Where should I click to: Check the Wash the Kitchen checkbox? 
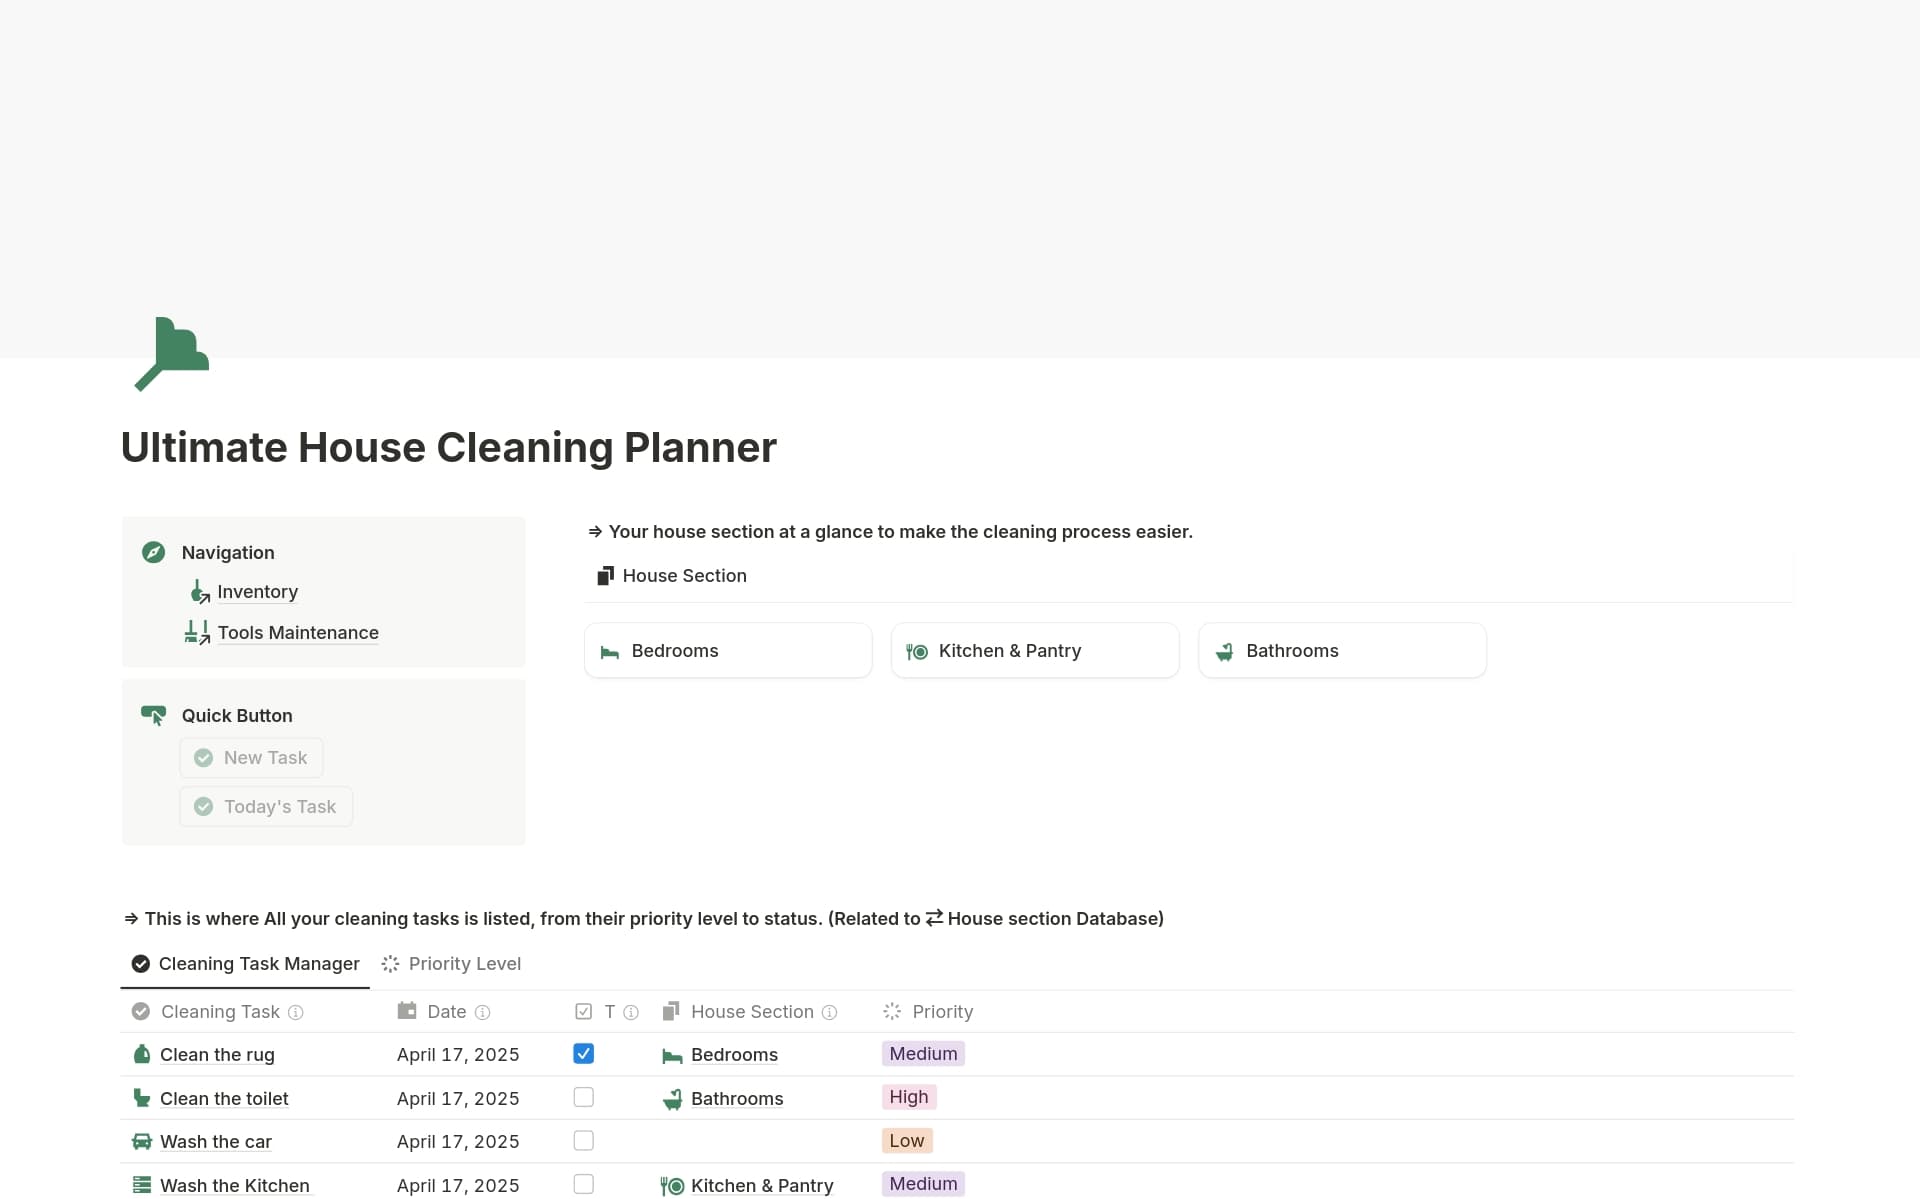click(x=583, y=1184)
